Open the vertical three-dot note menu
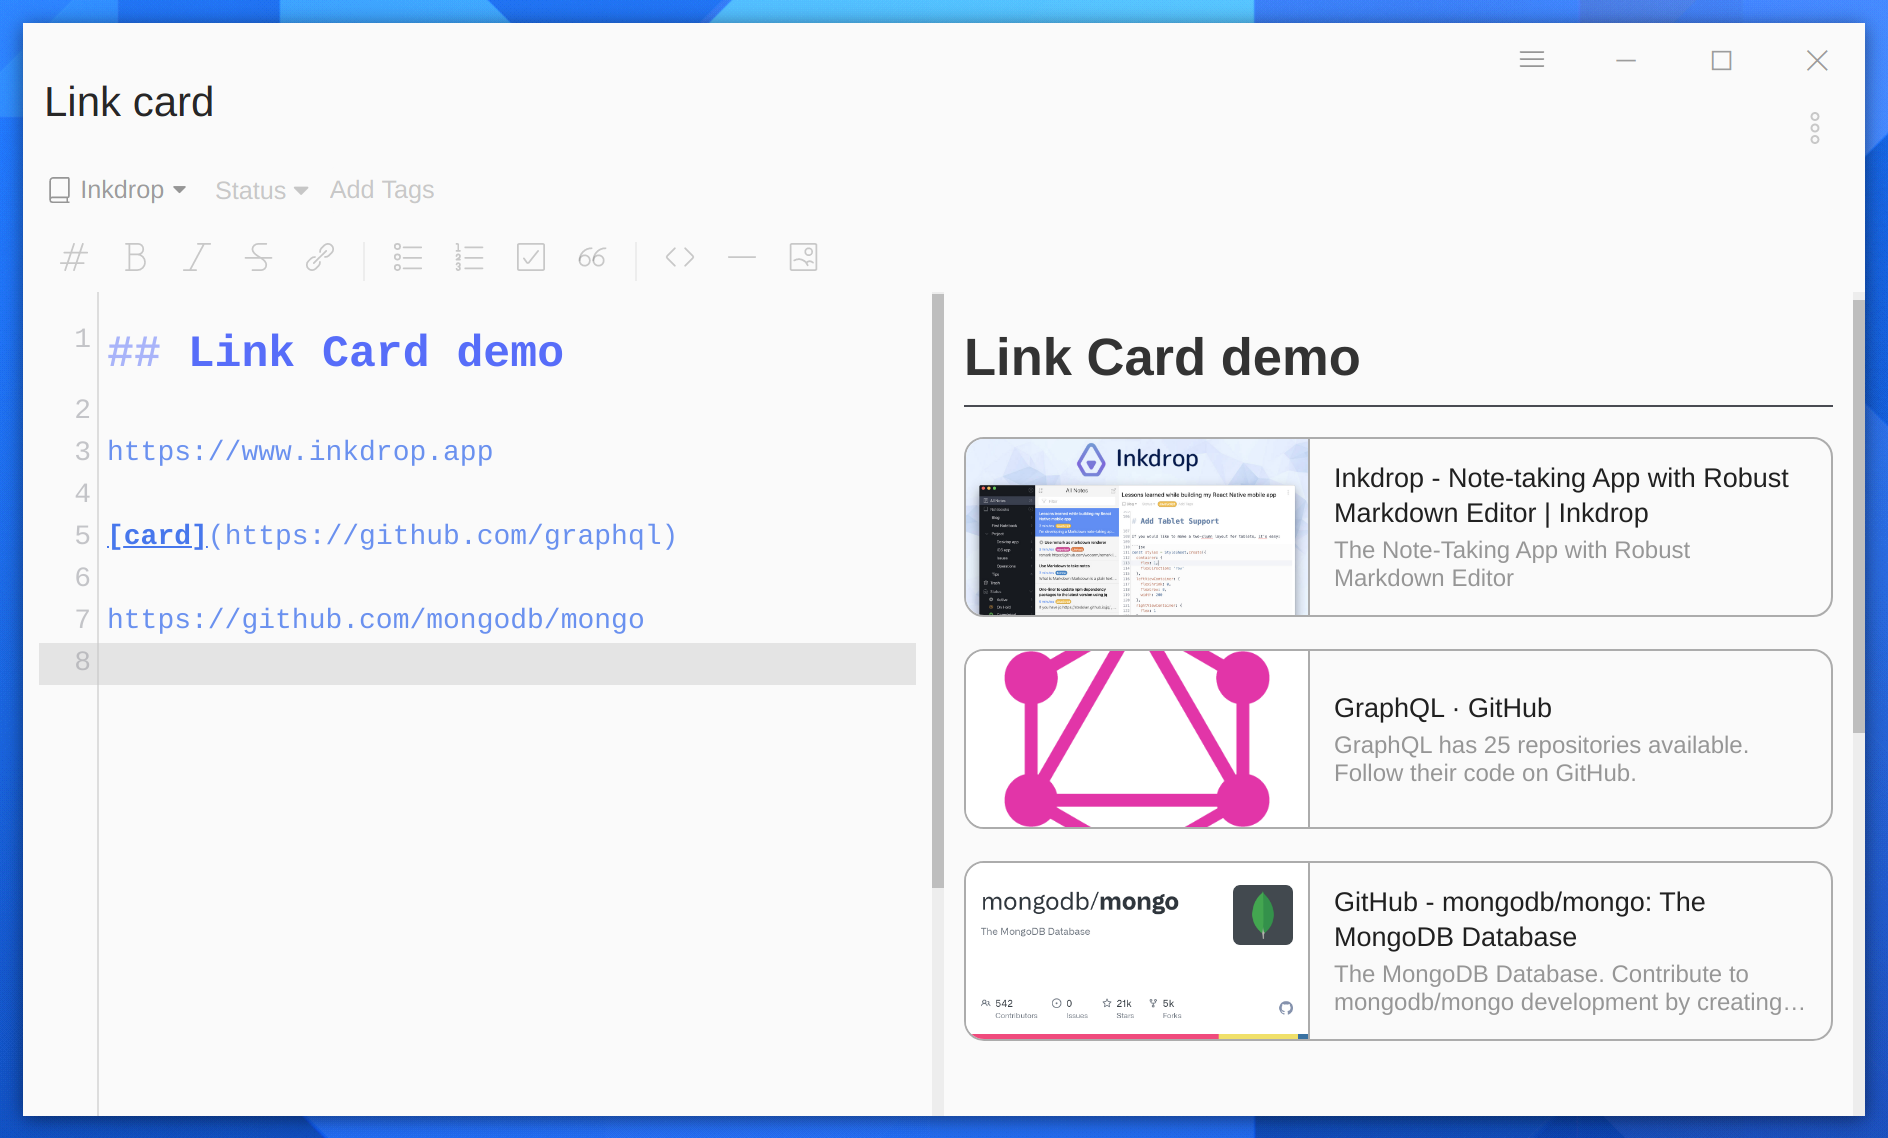The width and height of the screenshot is (1888, 1138). tap(1815, 128)
